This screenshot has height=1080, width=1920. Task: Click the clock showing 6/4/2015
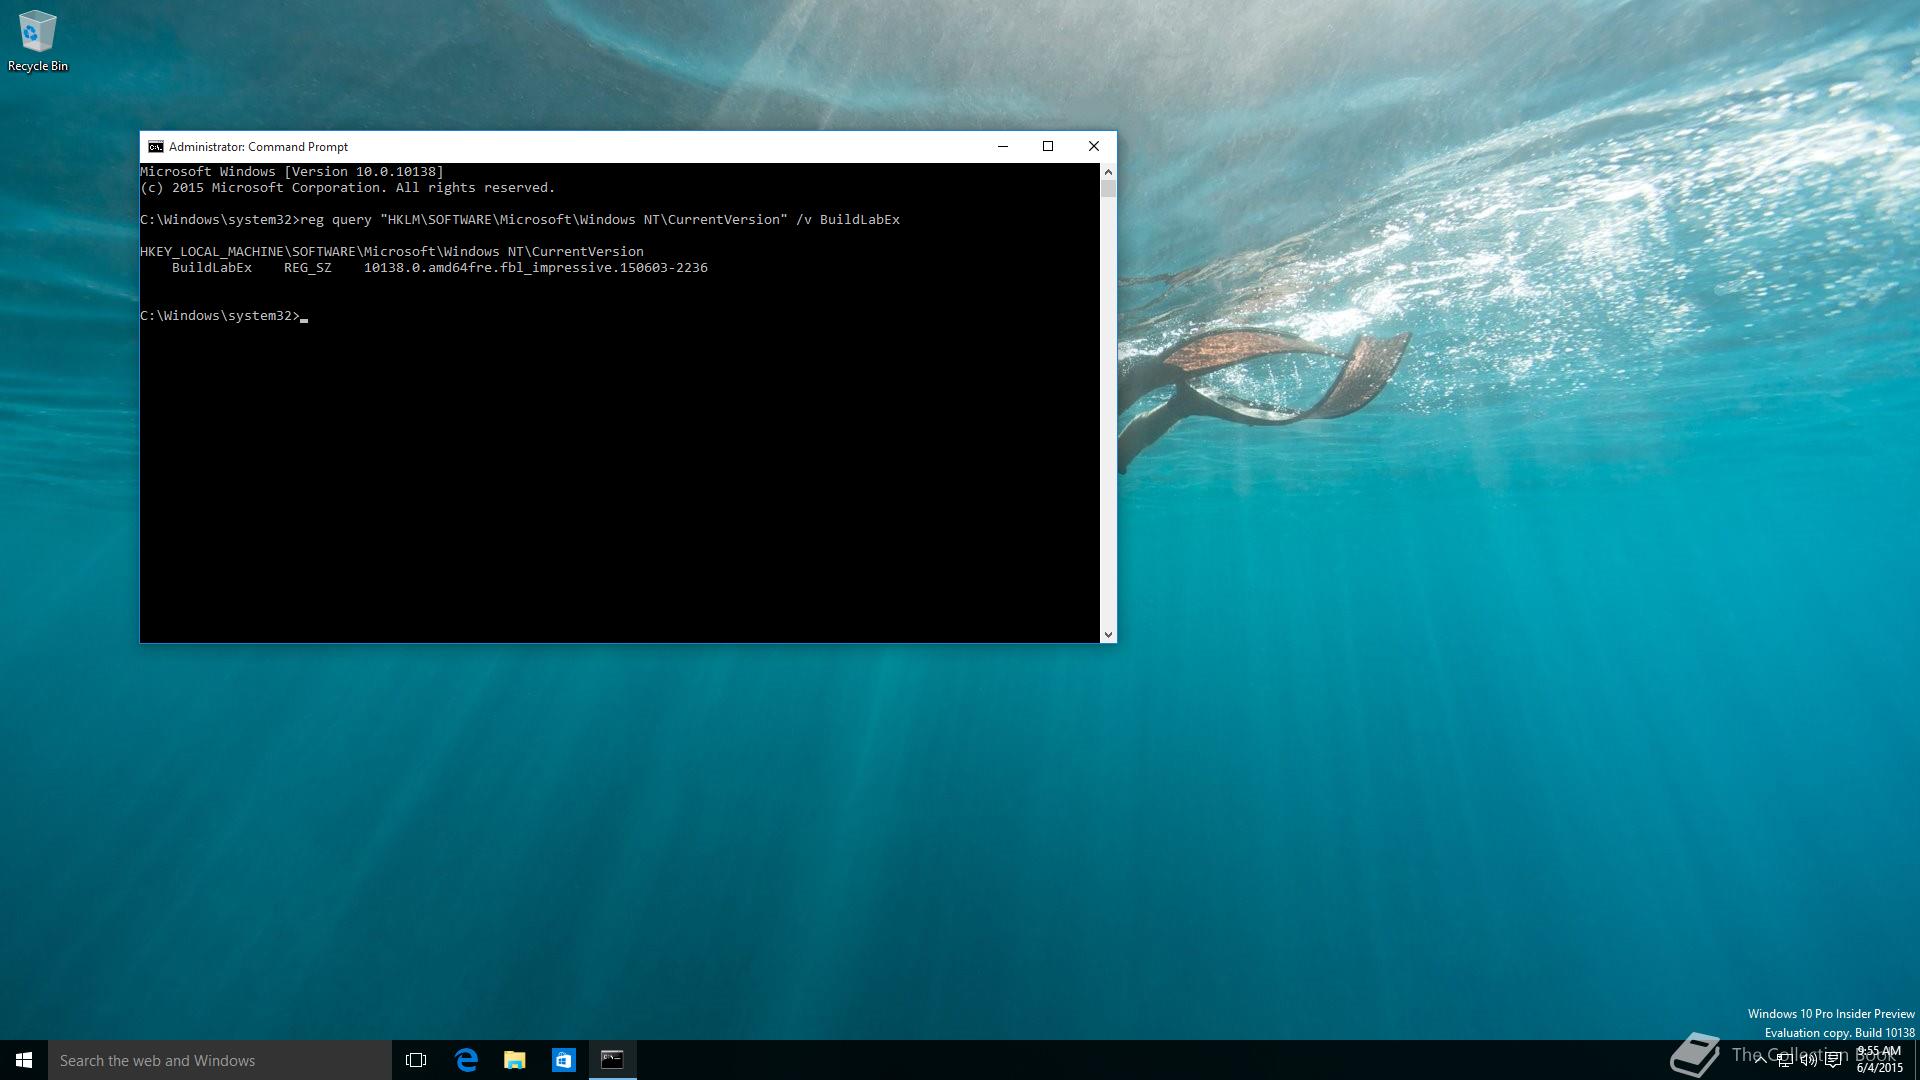1879,1060
